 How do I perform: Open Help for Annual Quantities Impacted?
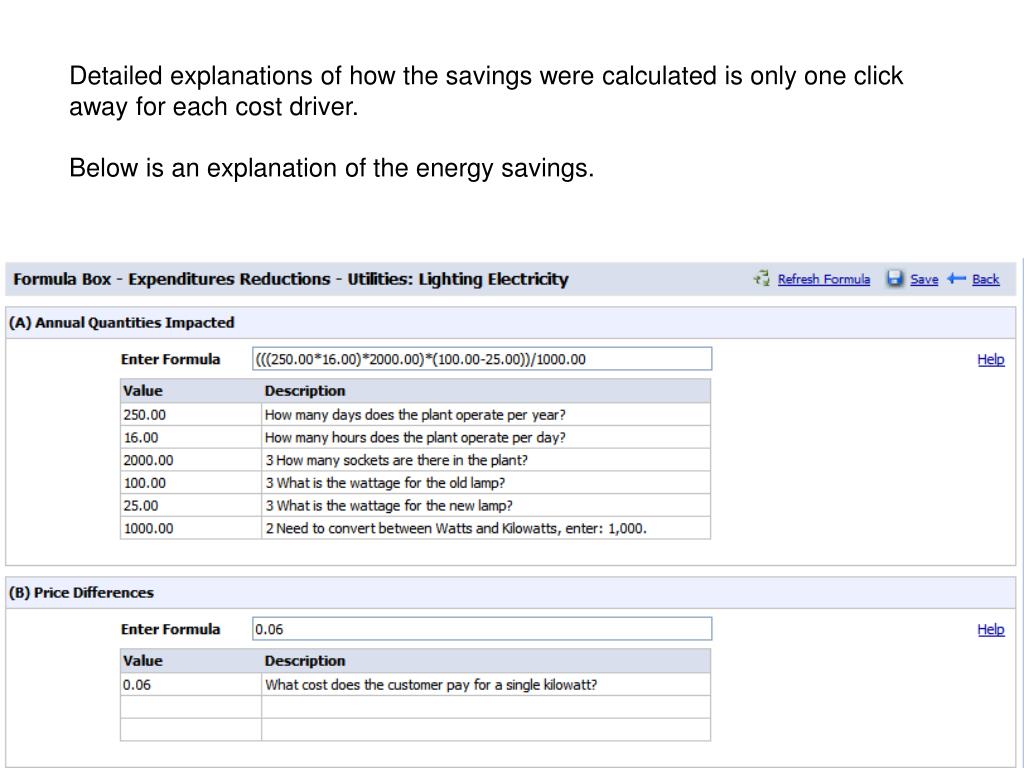[991, 359]
